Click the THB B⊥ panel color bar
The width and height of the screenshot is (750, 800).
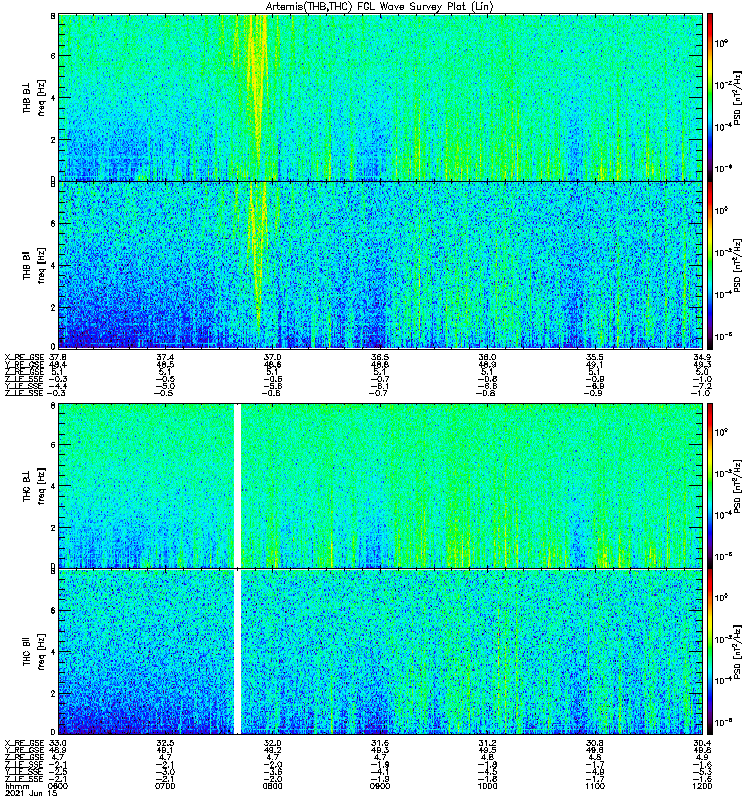point(710,97)
